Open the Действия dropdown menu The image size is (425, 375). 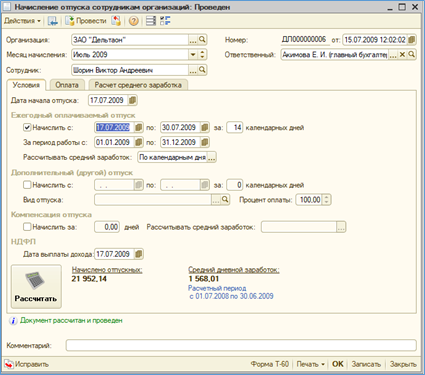tap(22, 21)
